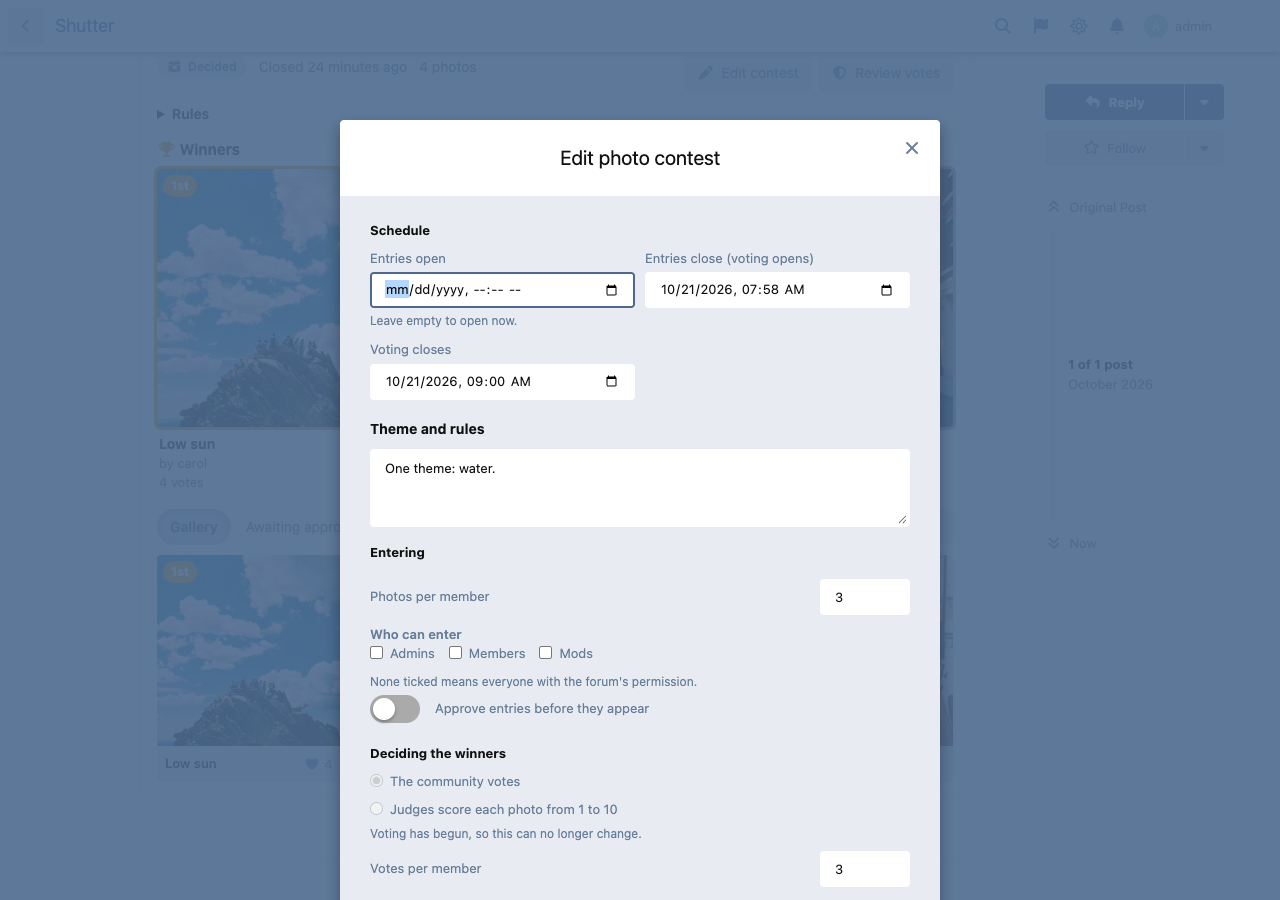Open the flags icon in header

[1041, 26]
